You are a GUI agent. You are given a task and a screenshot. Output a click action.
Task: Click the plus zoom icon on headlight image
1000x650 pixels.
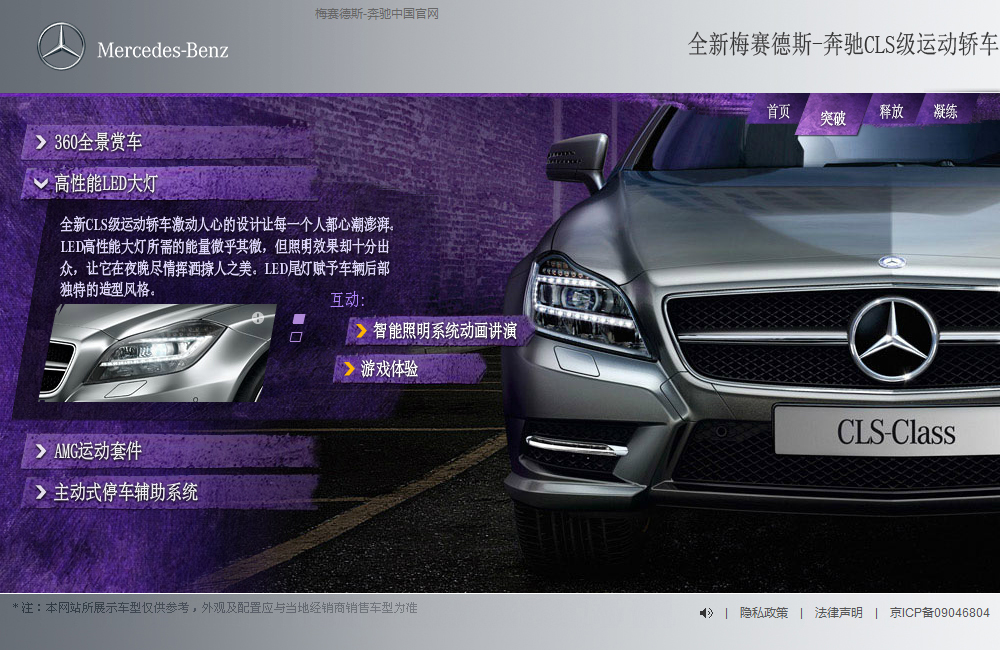tap(258, 318)
